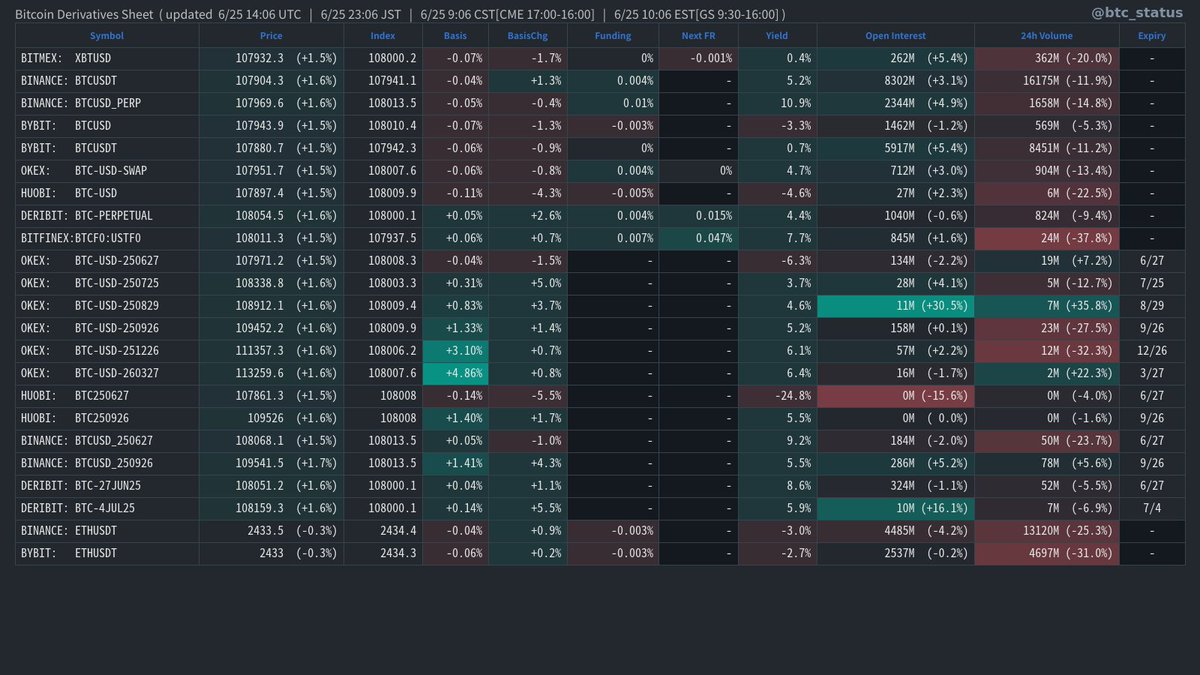Select open interest 10M (+16.1%)

point(895,508)
